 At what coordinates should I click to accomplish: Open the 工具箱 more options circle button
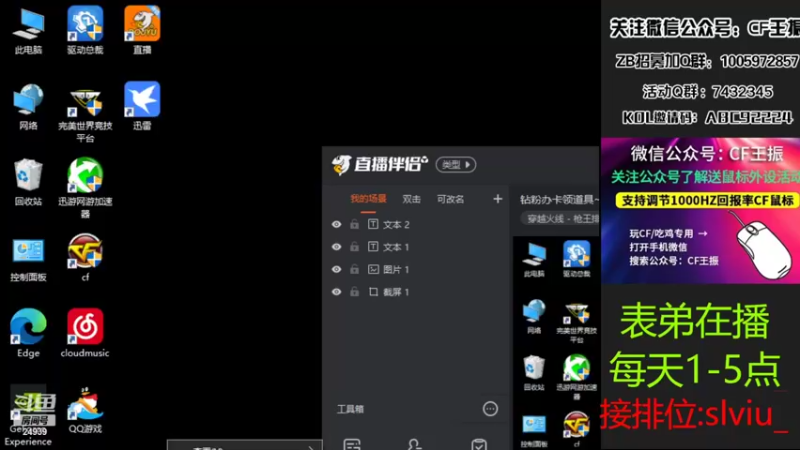click(x=490, y=409)
